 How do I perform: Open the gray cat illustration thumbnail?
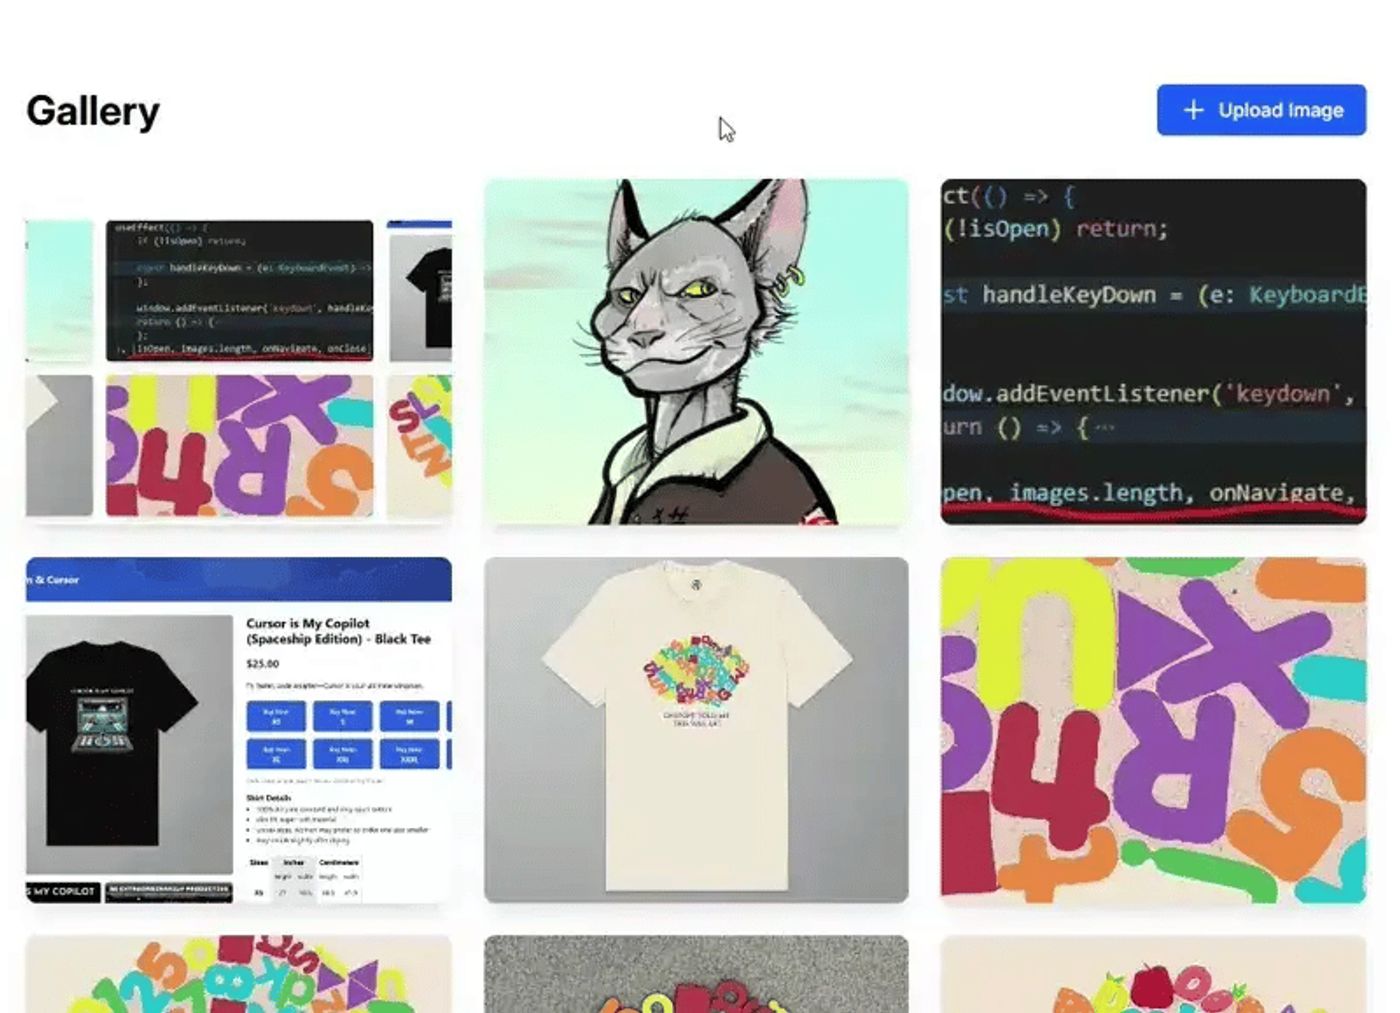click(x=696, y=351)
